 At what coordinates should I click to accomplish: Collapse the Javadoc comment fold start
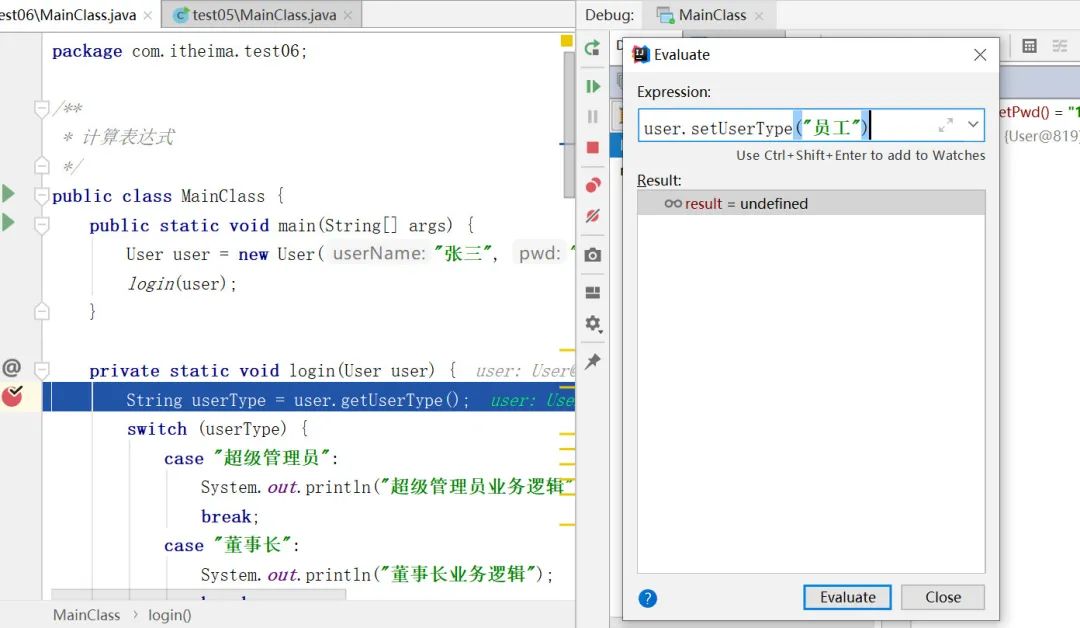click(41, 109)
